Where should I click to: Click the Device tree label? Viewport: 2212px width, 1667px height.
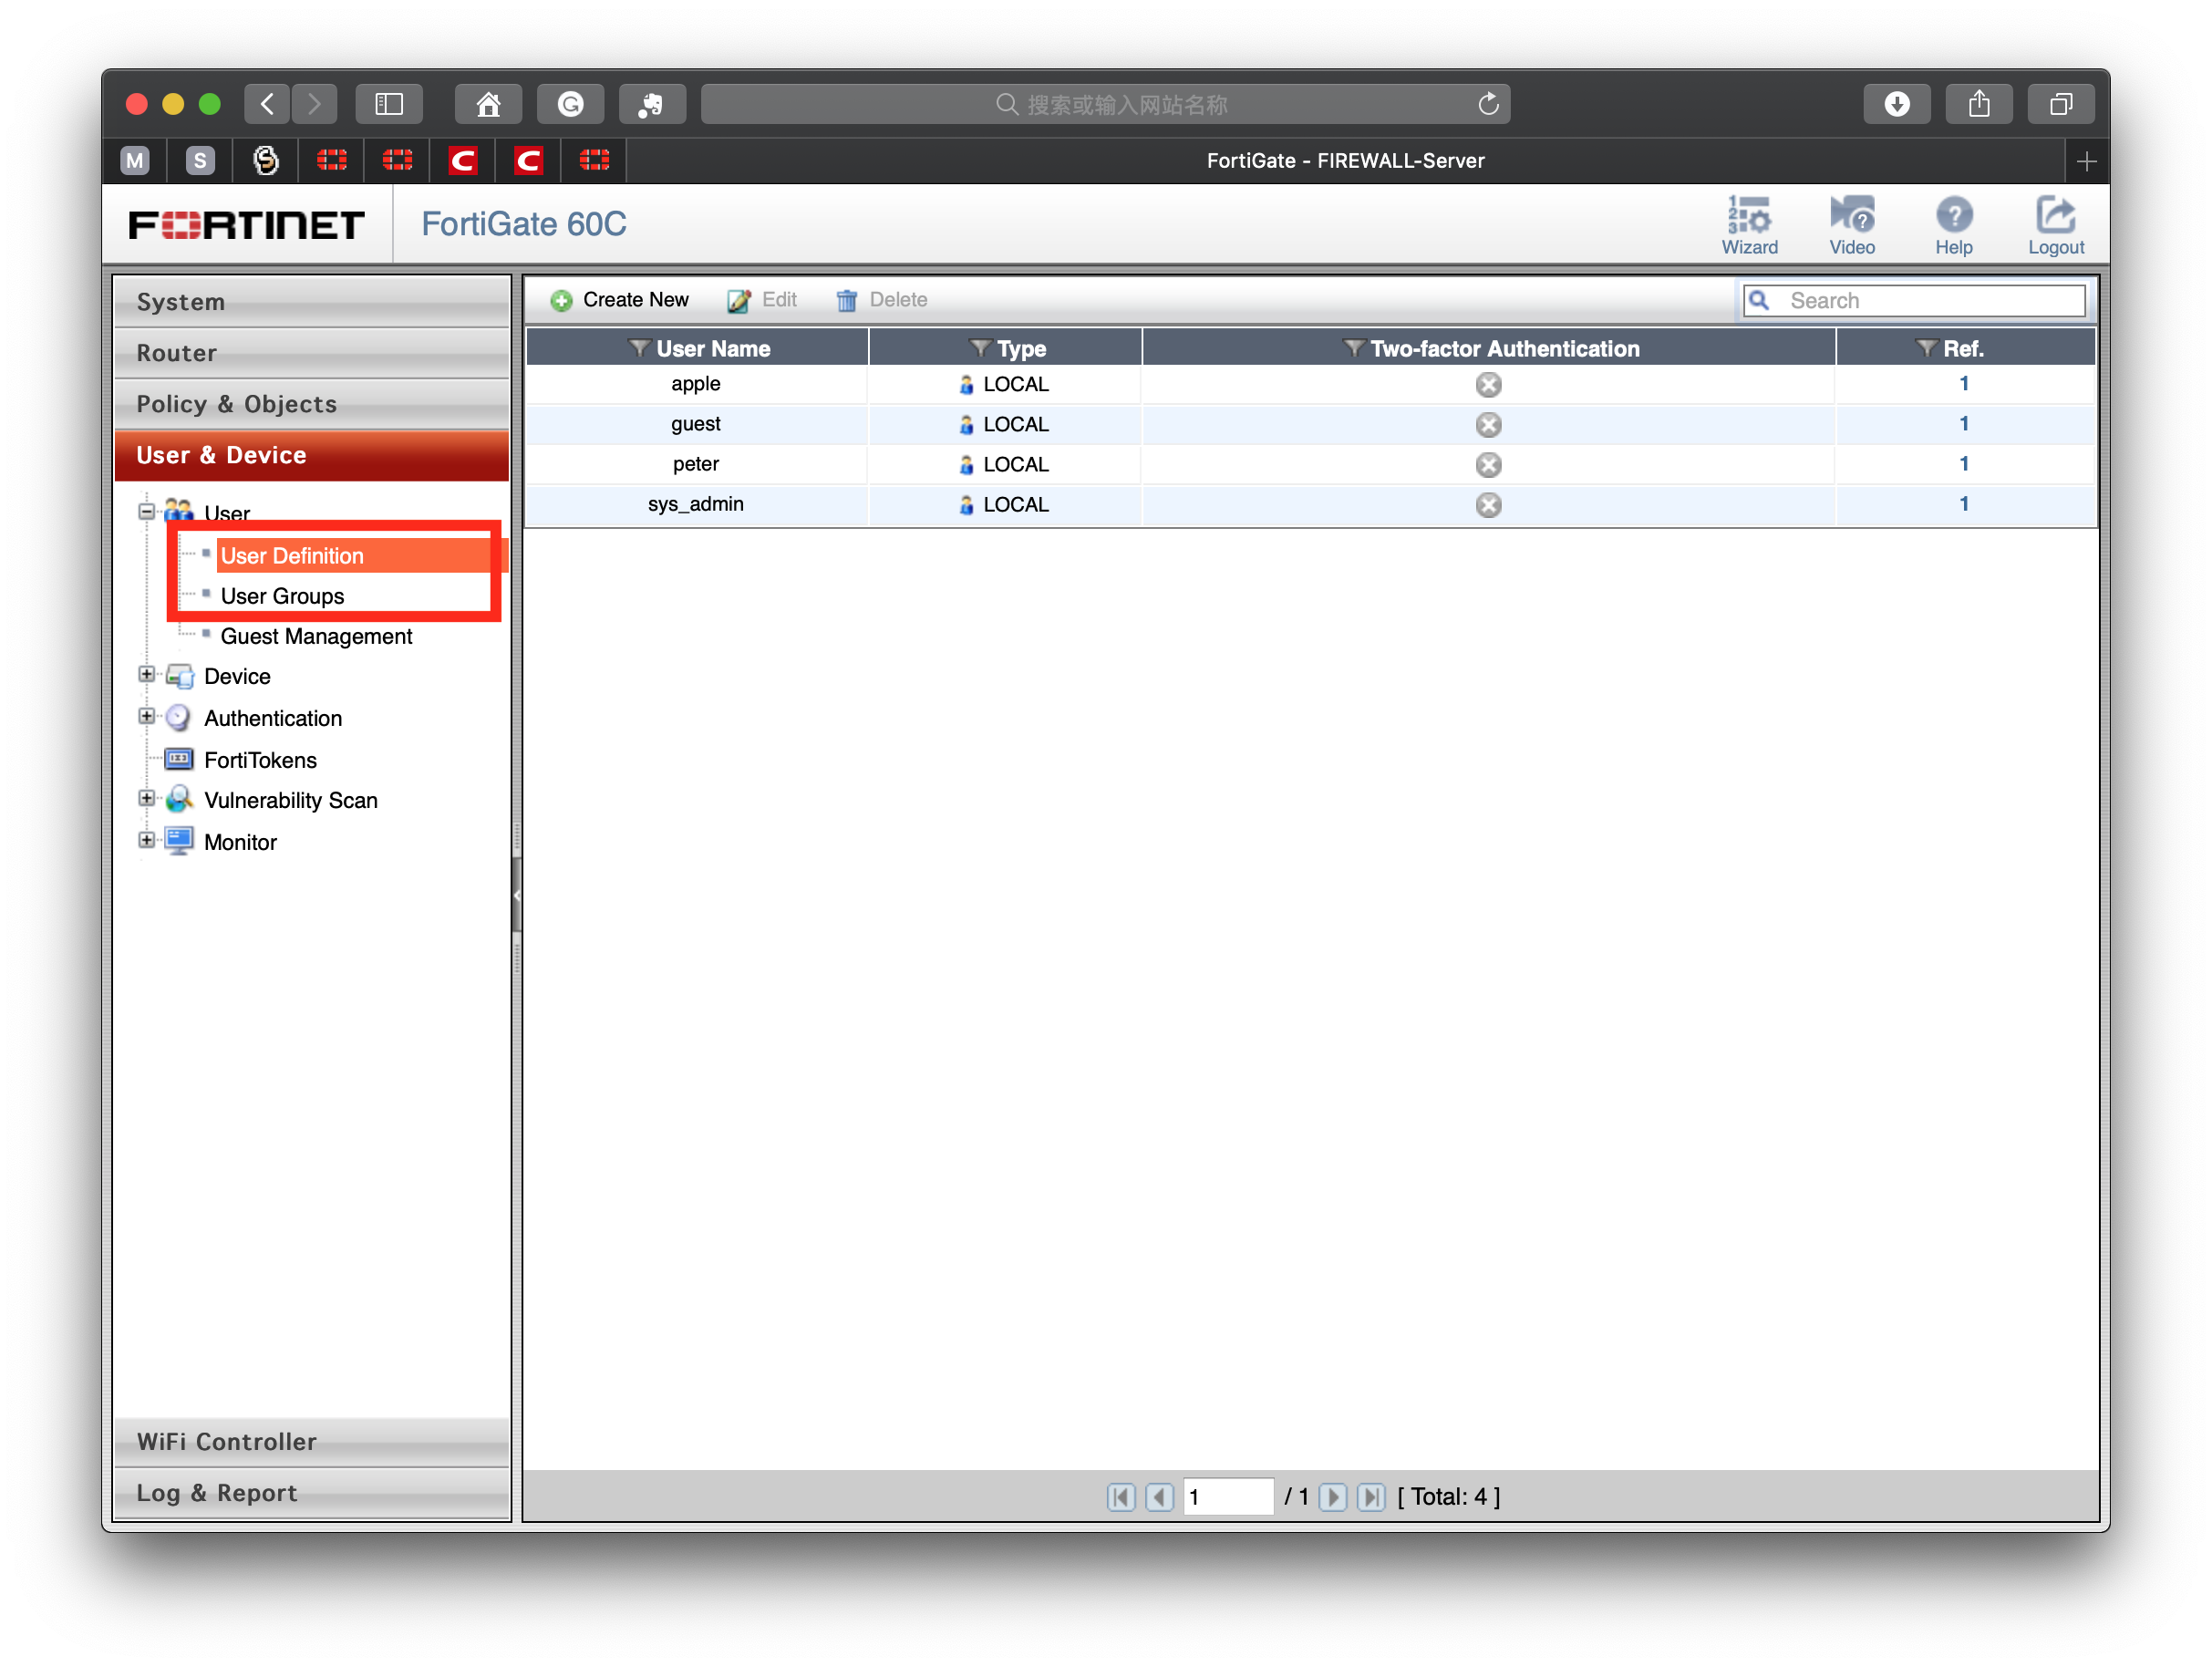coord(237,676)
